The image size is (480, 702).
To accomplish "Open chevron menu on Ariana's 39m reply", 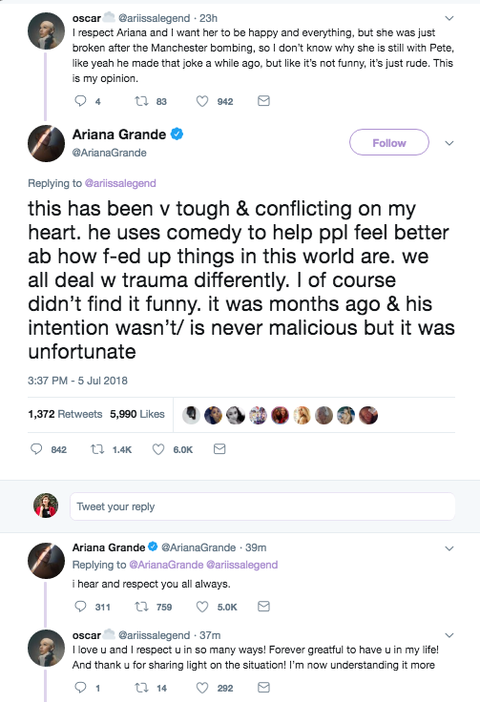I will 449,548.
